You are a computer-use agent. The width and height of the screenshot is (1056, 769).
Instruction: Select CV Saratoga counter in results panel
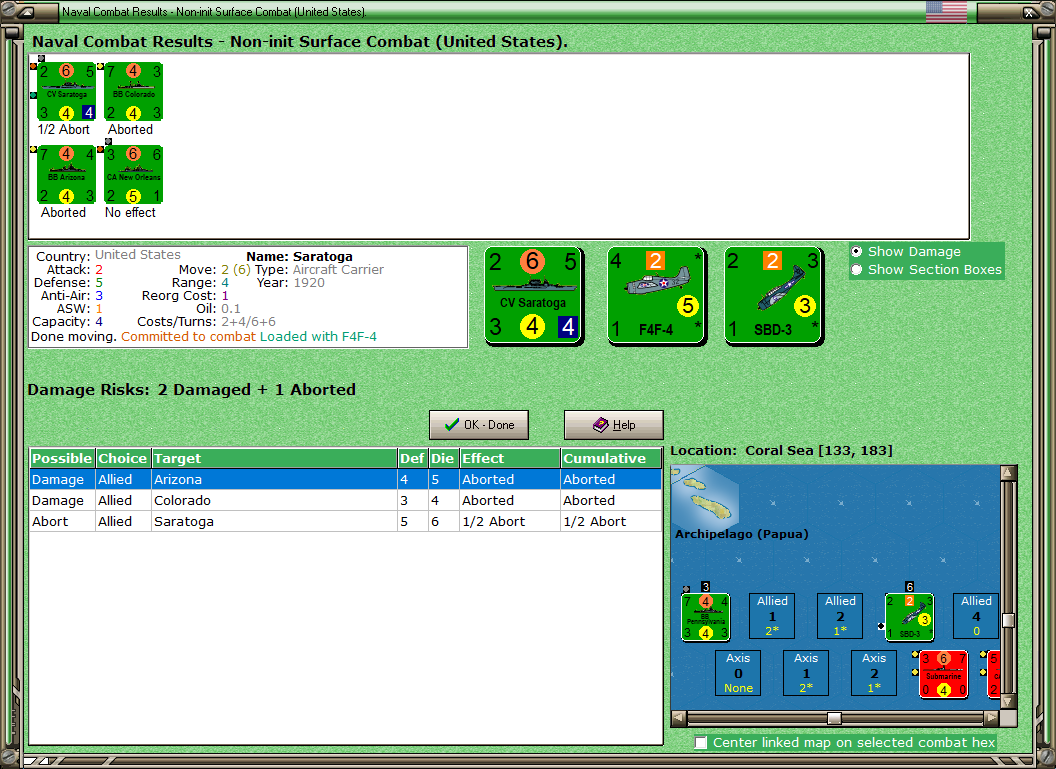(x=66, y=92)
